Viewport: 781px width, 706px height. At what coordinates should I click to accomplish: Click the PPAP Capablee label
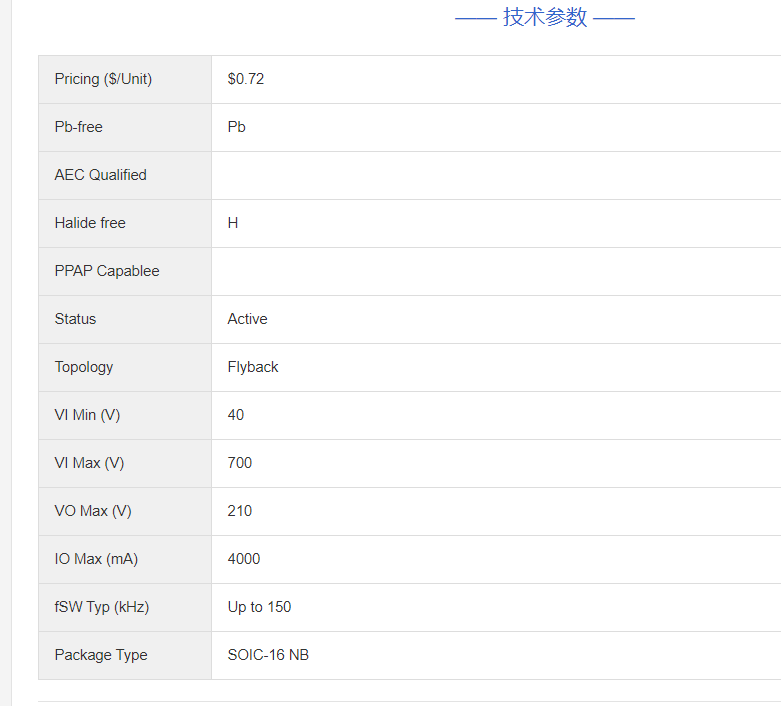tap(107, 271)
